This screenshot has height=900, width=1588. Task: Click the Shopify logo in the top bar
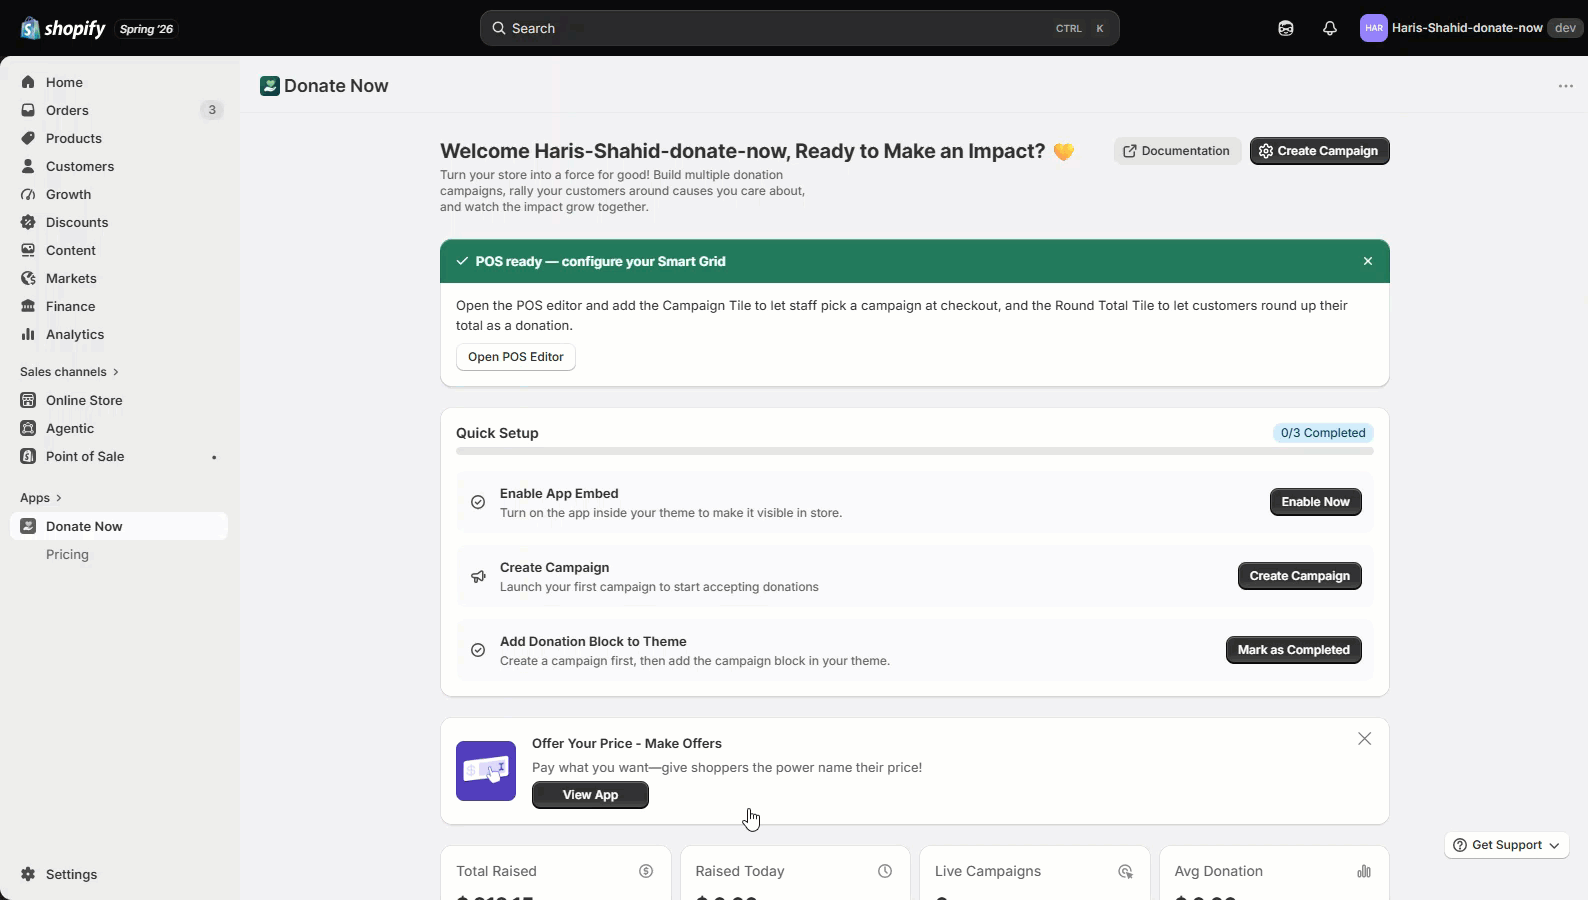point(63,28)
